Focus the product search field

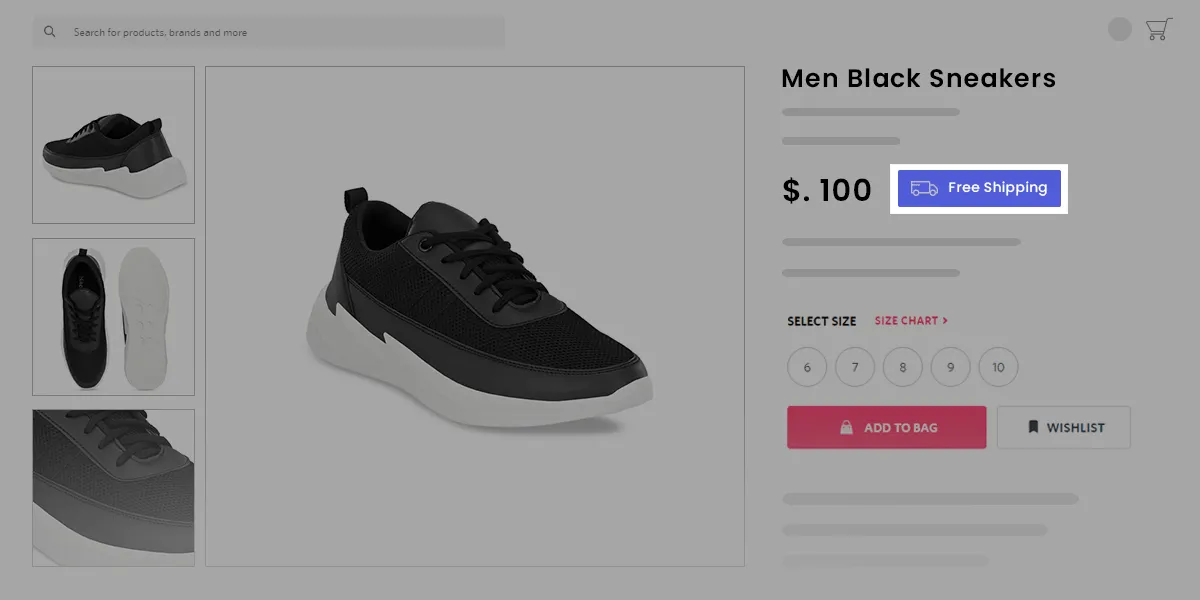tap(280, 32)
